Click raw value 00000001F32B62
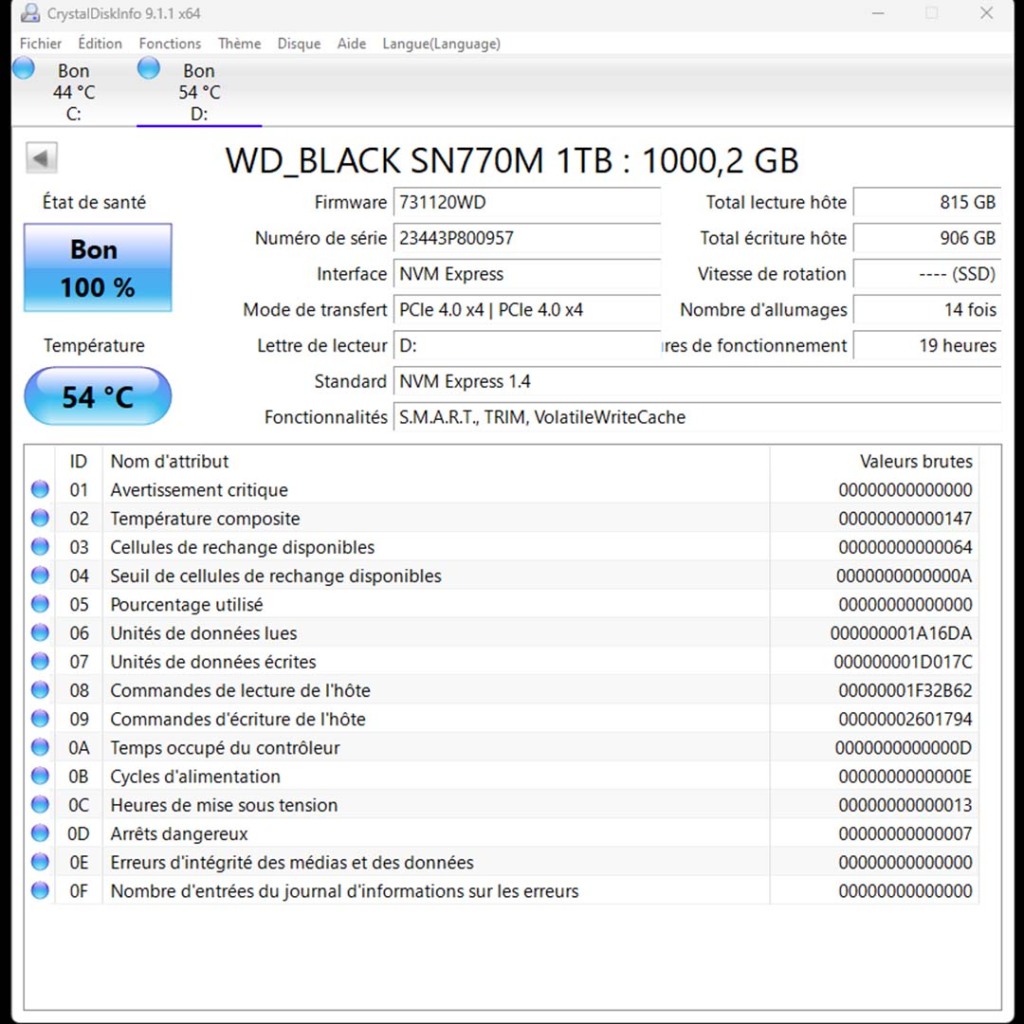The width and height of the screenshot is (1024, 1024). coord(905,691)
